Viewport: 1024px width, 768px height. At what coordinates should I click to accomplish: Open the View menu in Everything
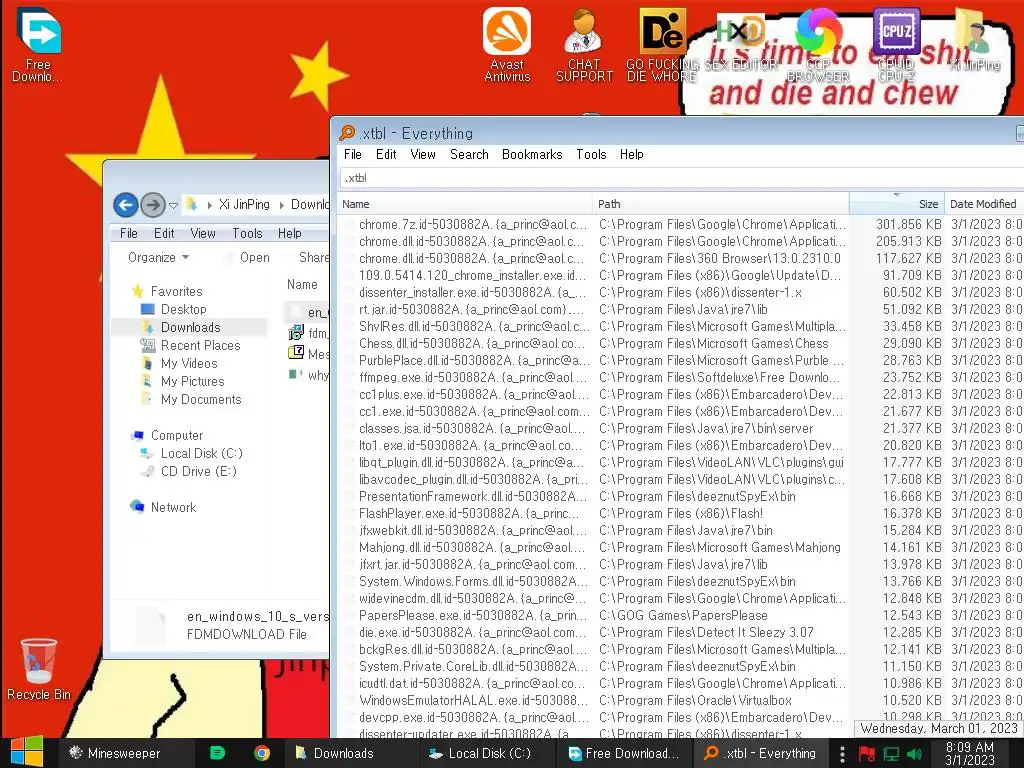pos(423,154)
